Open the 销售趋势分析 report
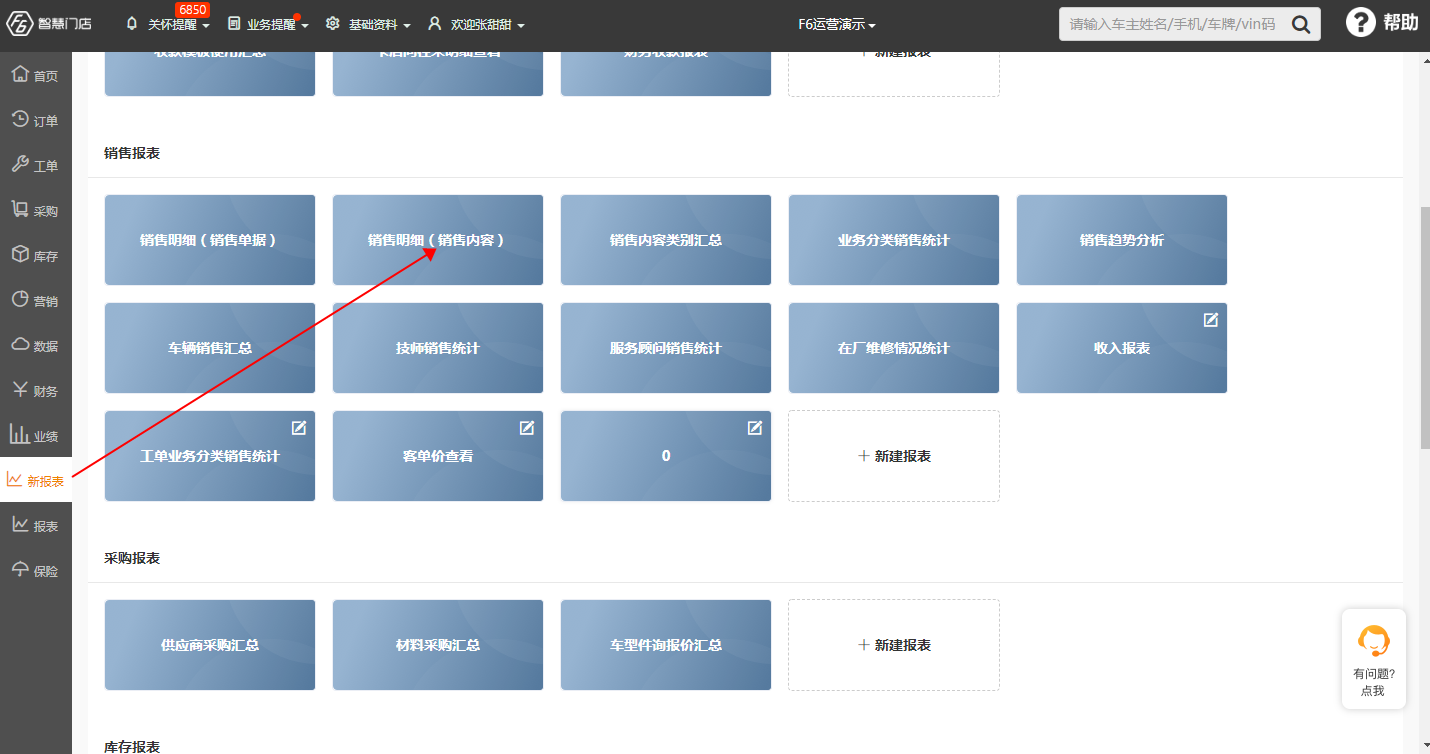 tap(1122, 240)
